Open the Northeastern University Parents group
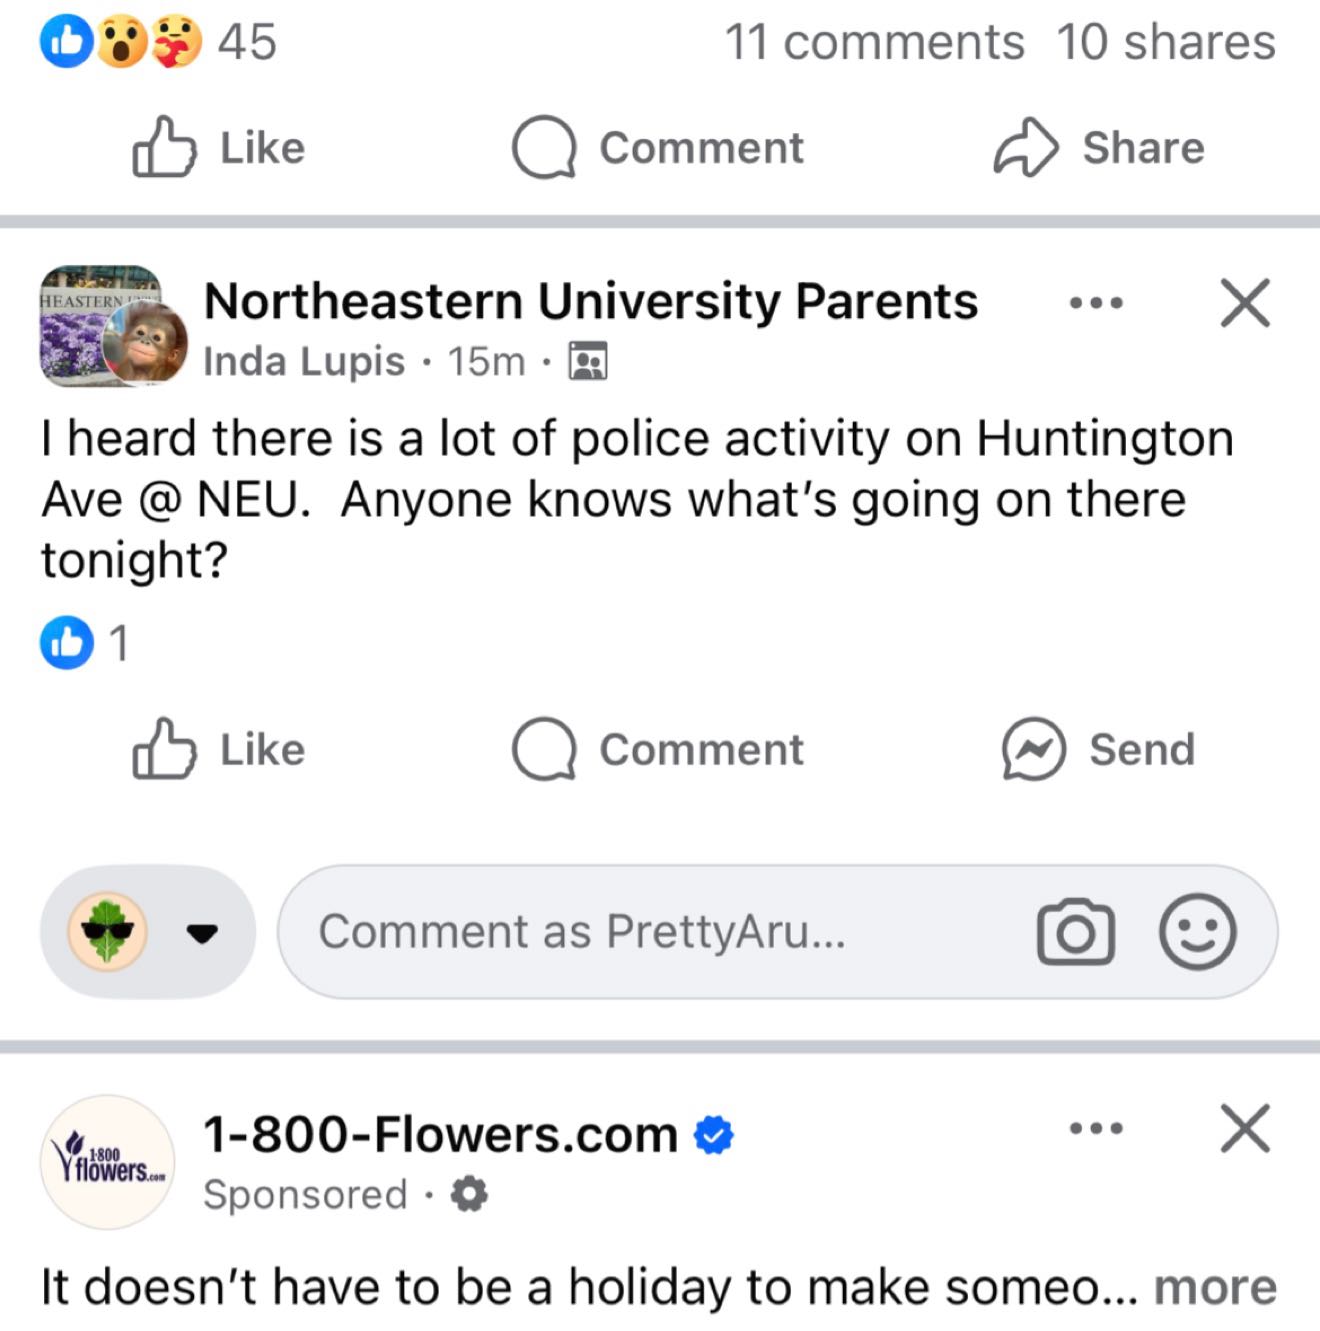This screenshot has width=1320, height=1331. pyautogui.click(x=590, y=301)
